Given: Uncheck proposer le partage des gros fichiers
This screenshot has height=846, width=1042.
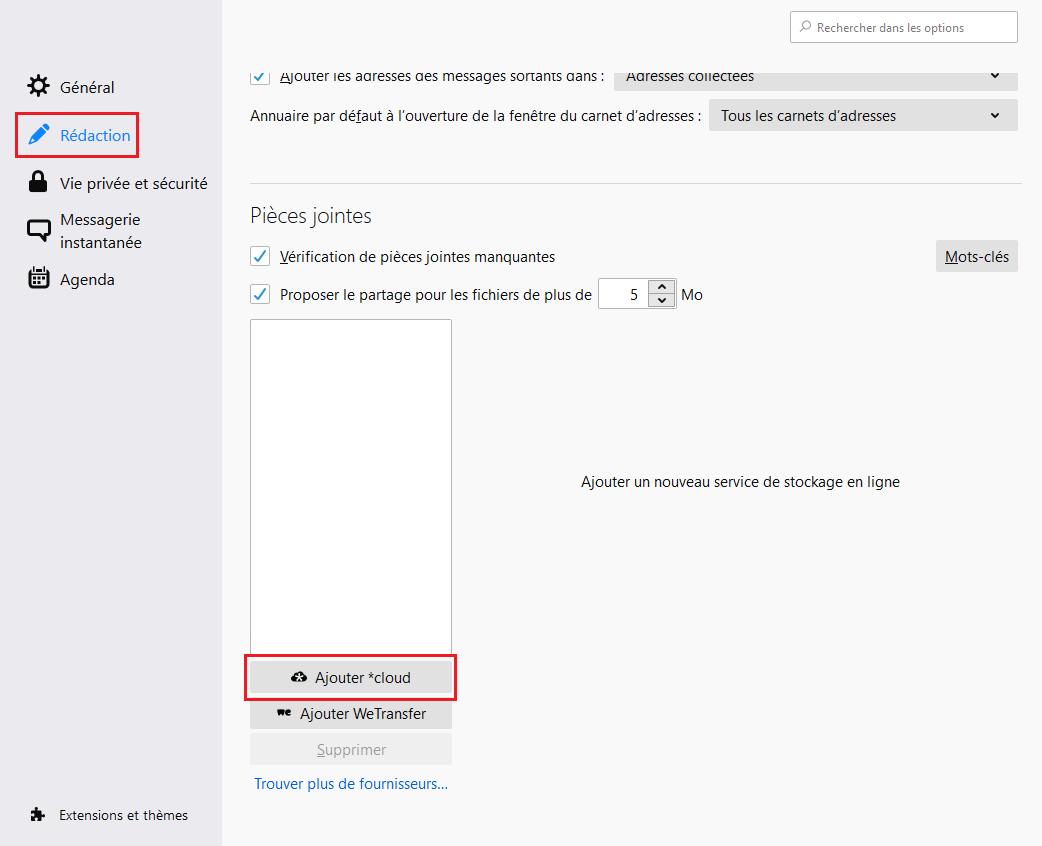Looking at the screenshot, I should (x=260, y=294).
